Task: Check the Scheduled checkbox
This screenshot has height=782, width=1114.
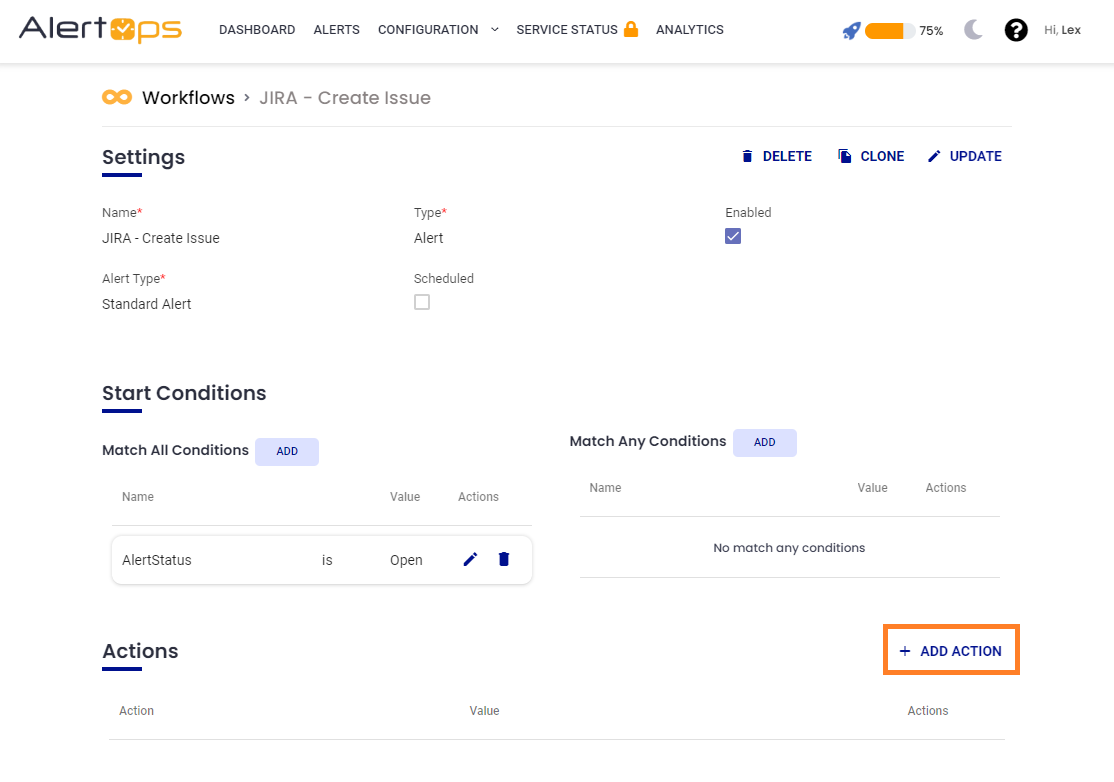Action: pyautogui.click(x=422, y=302)
